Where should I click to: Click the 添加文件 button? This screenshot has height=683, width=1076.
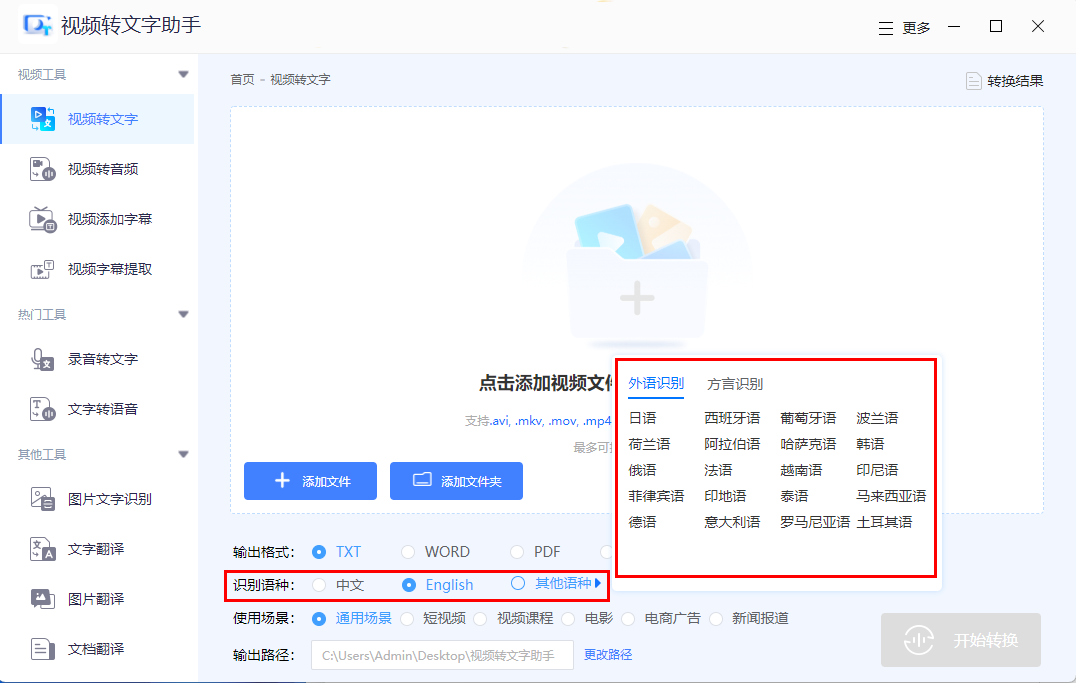click(x=310, y=481)
